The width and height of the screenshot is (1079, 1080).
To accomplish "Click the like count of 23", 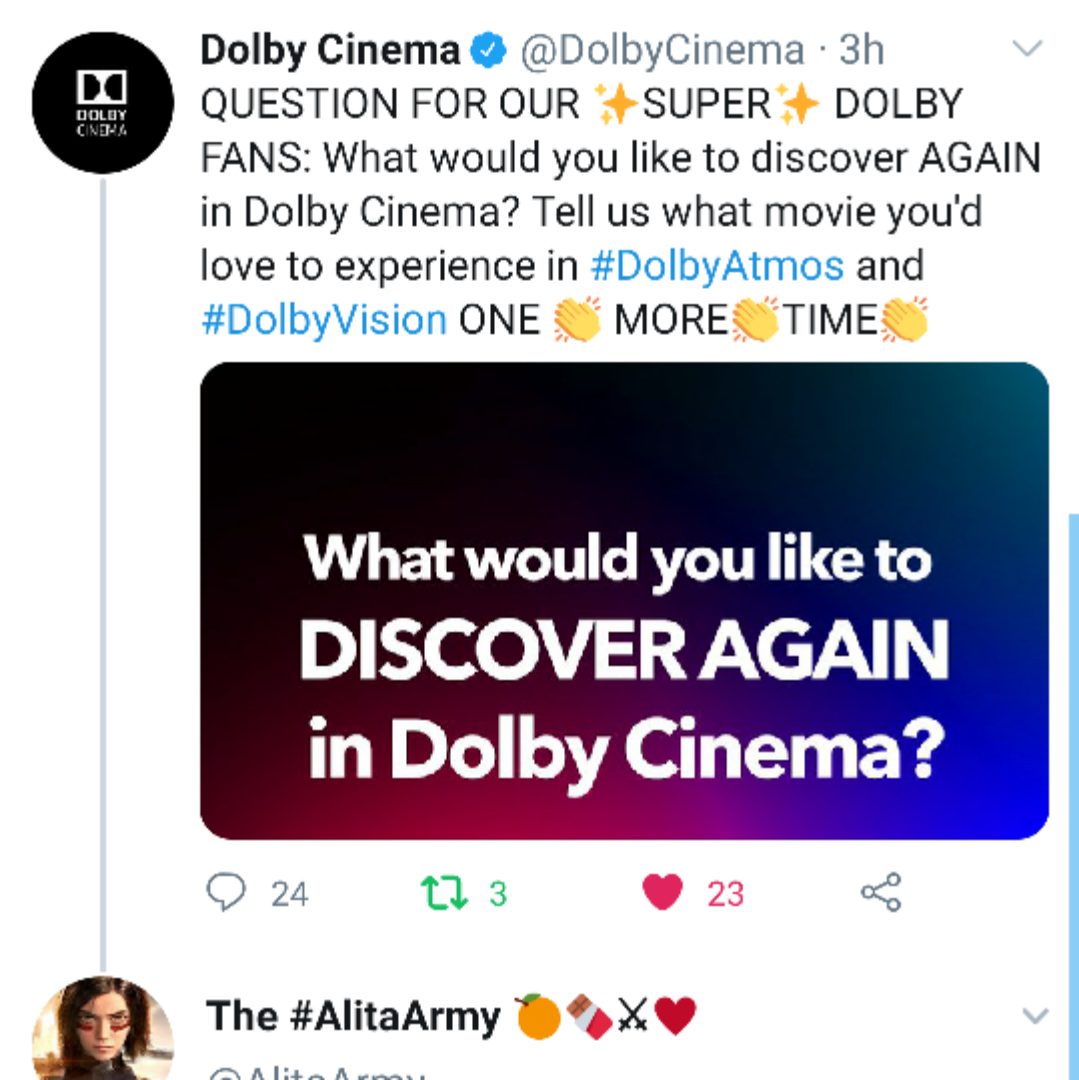I will click(x=726, y=893).
